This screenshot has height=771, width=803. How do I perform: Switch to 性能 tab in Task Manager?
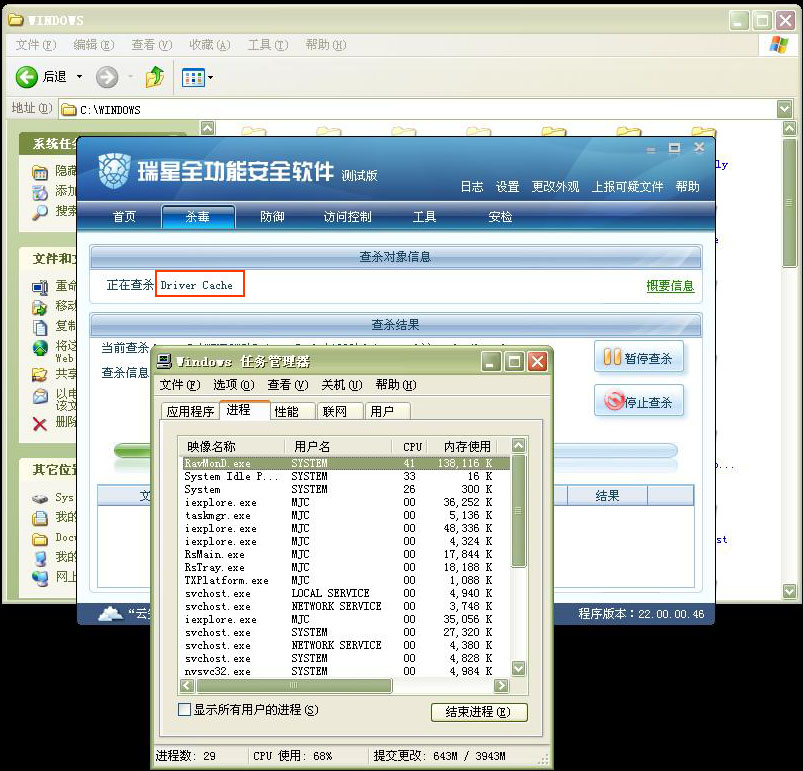(x=291, y=412)
